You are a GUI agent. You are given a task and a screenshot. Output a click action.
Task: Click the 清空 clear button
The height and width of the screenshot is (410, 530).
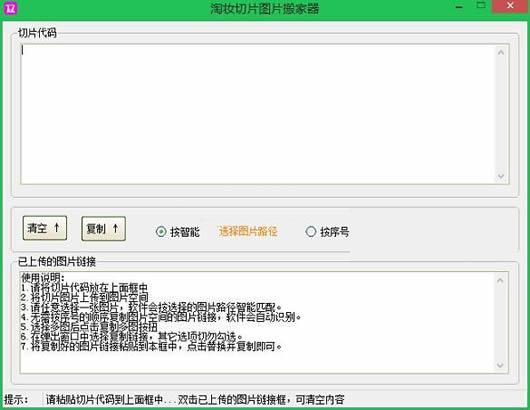tap(45, 228)
